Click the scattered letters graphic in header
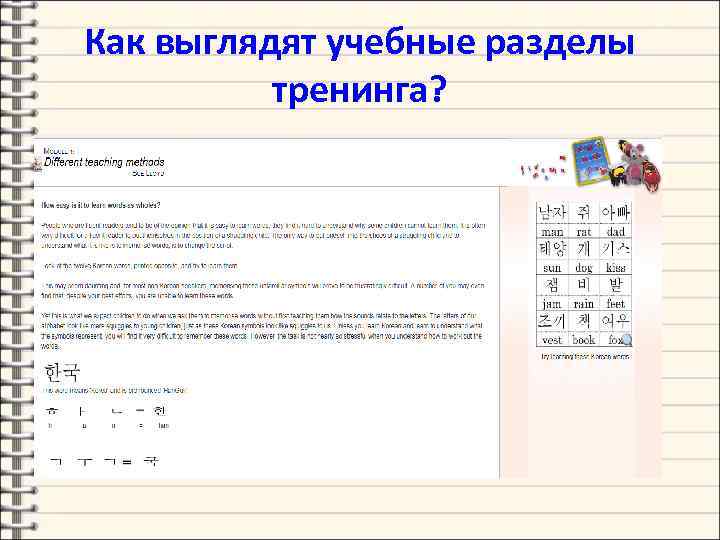Image resolution: width=720 pixels, height=540 pixels. [544, 169]
